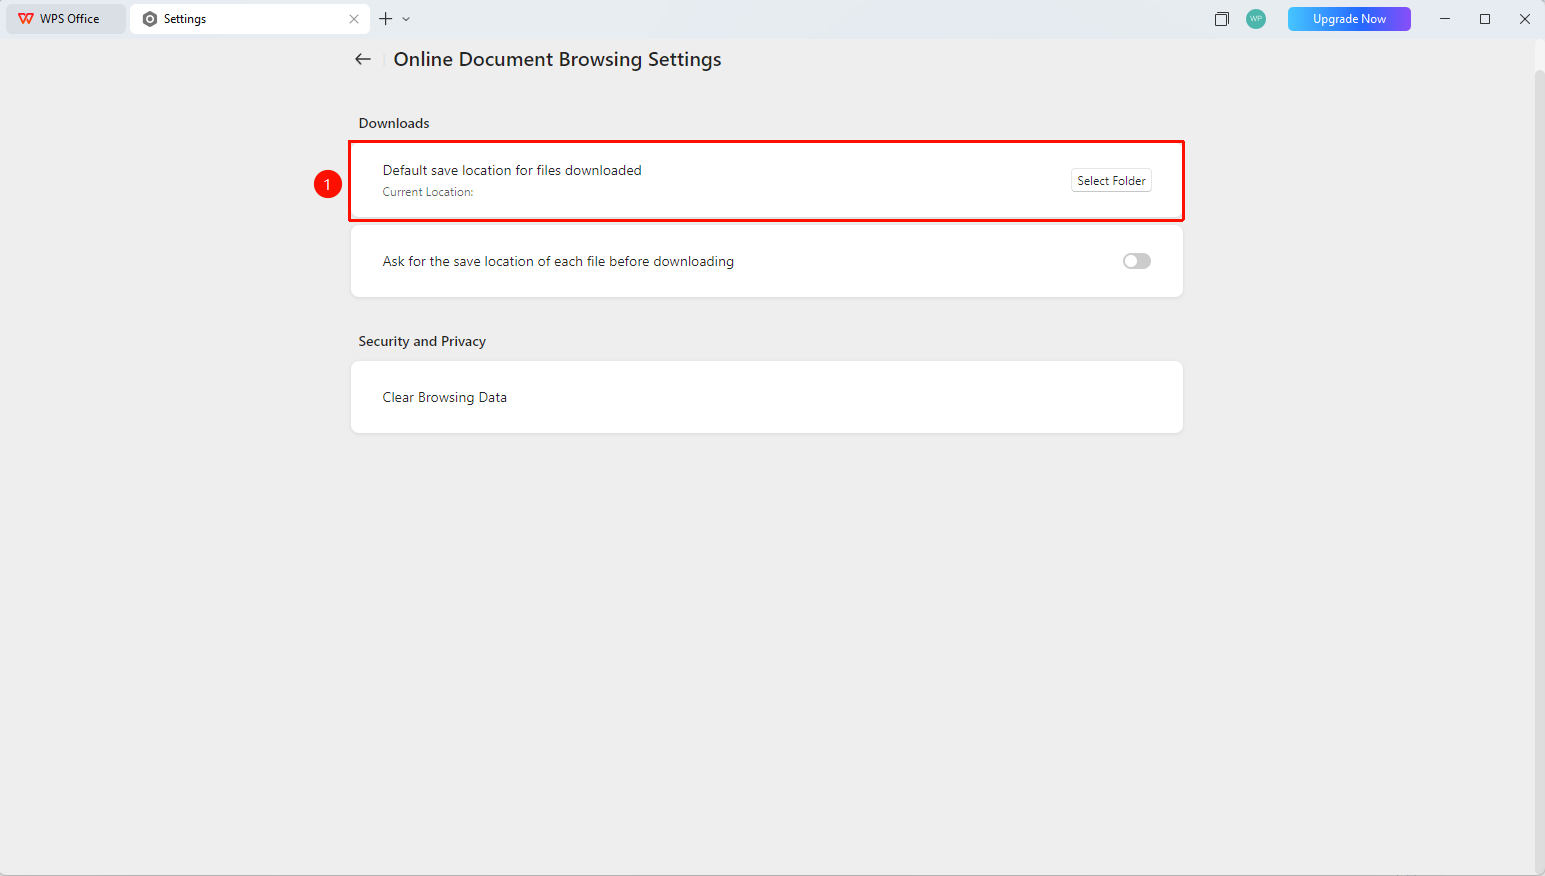Go back using the left arrow icon
Screen dimensions: 1545x876
[x=363, y=60]
